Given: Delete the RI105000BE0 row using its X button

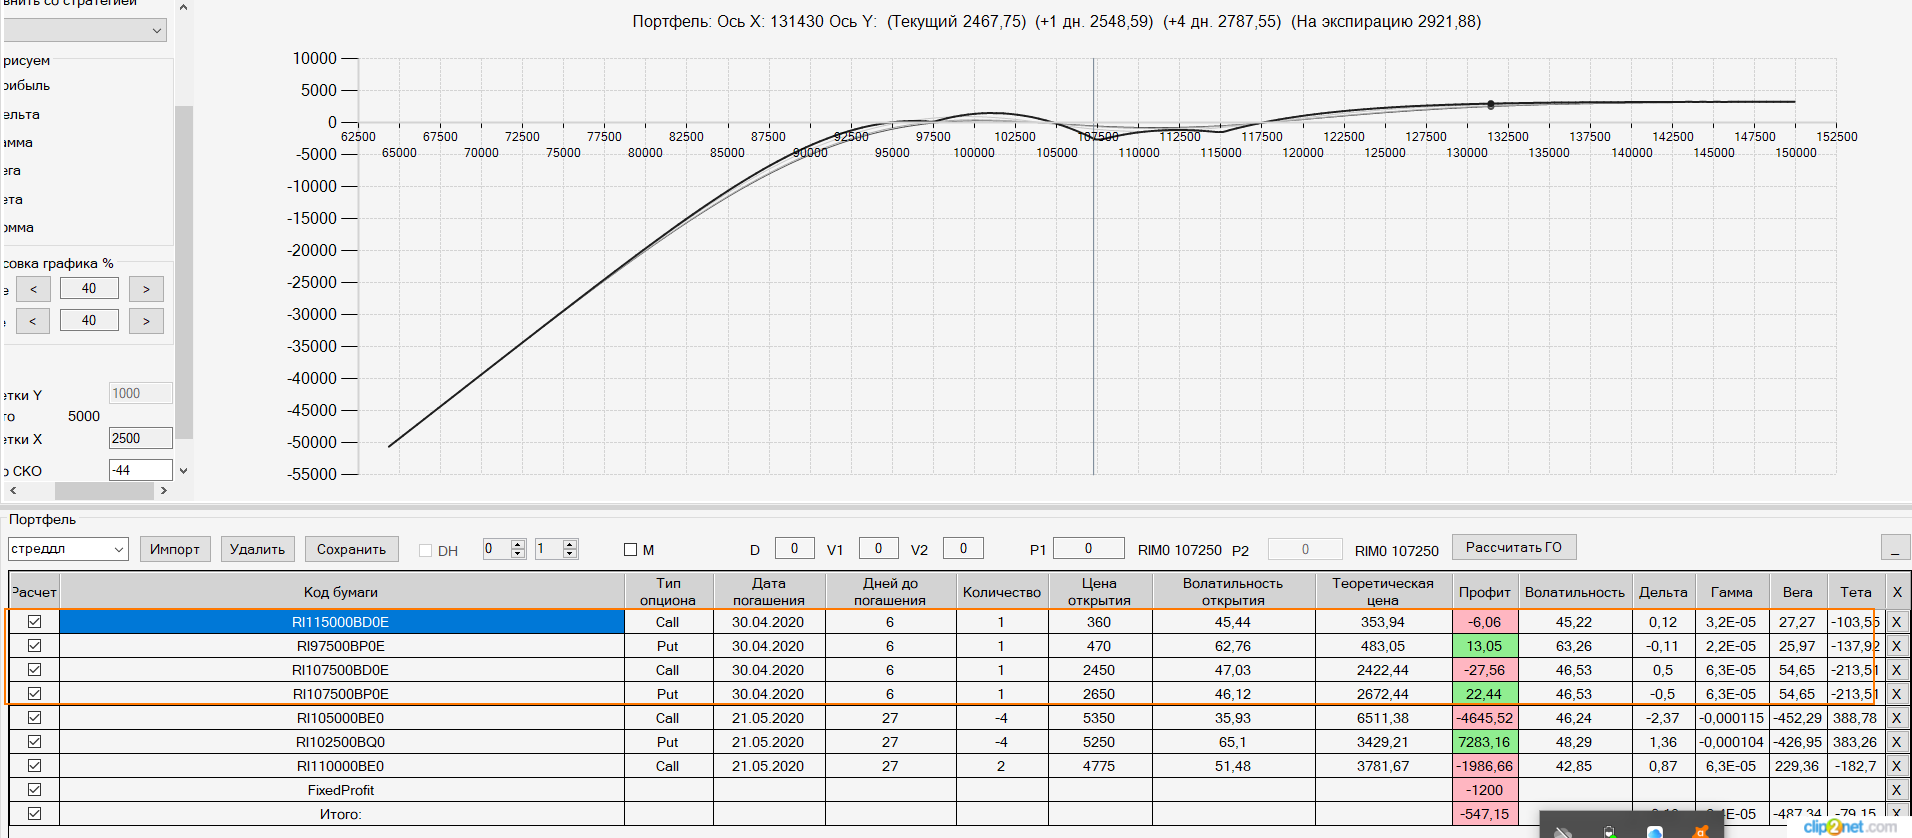Looking at the screenshot, I should (1896, 718).
